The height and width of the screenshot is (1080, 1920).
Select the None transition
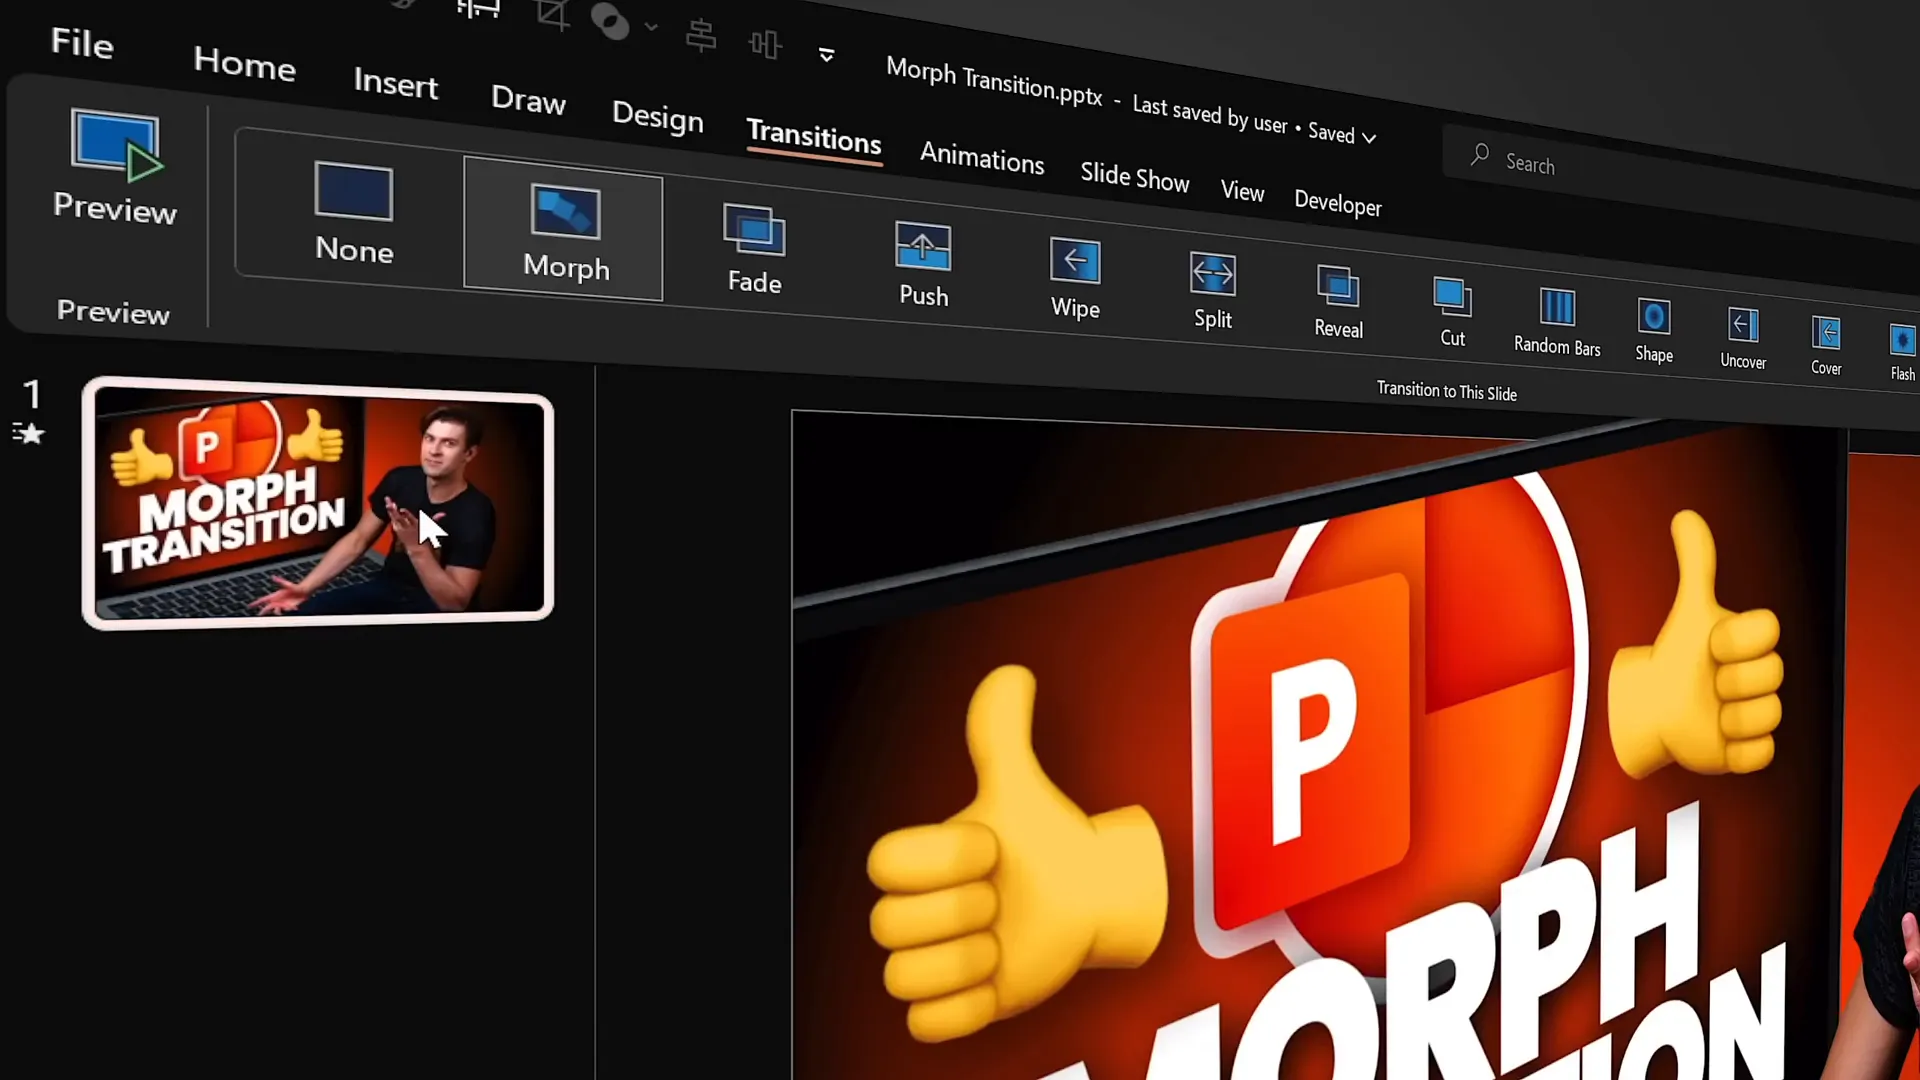pyautogui.click(x=354, y=212)
